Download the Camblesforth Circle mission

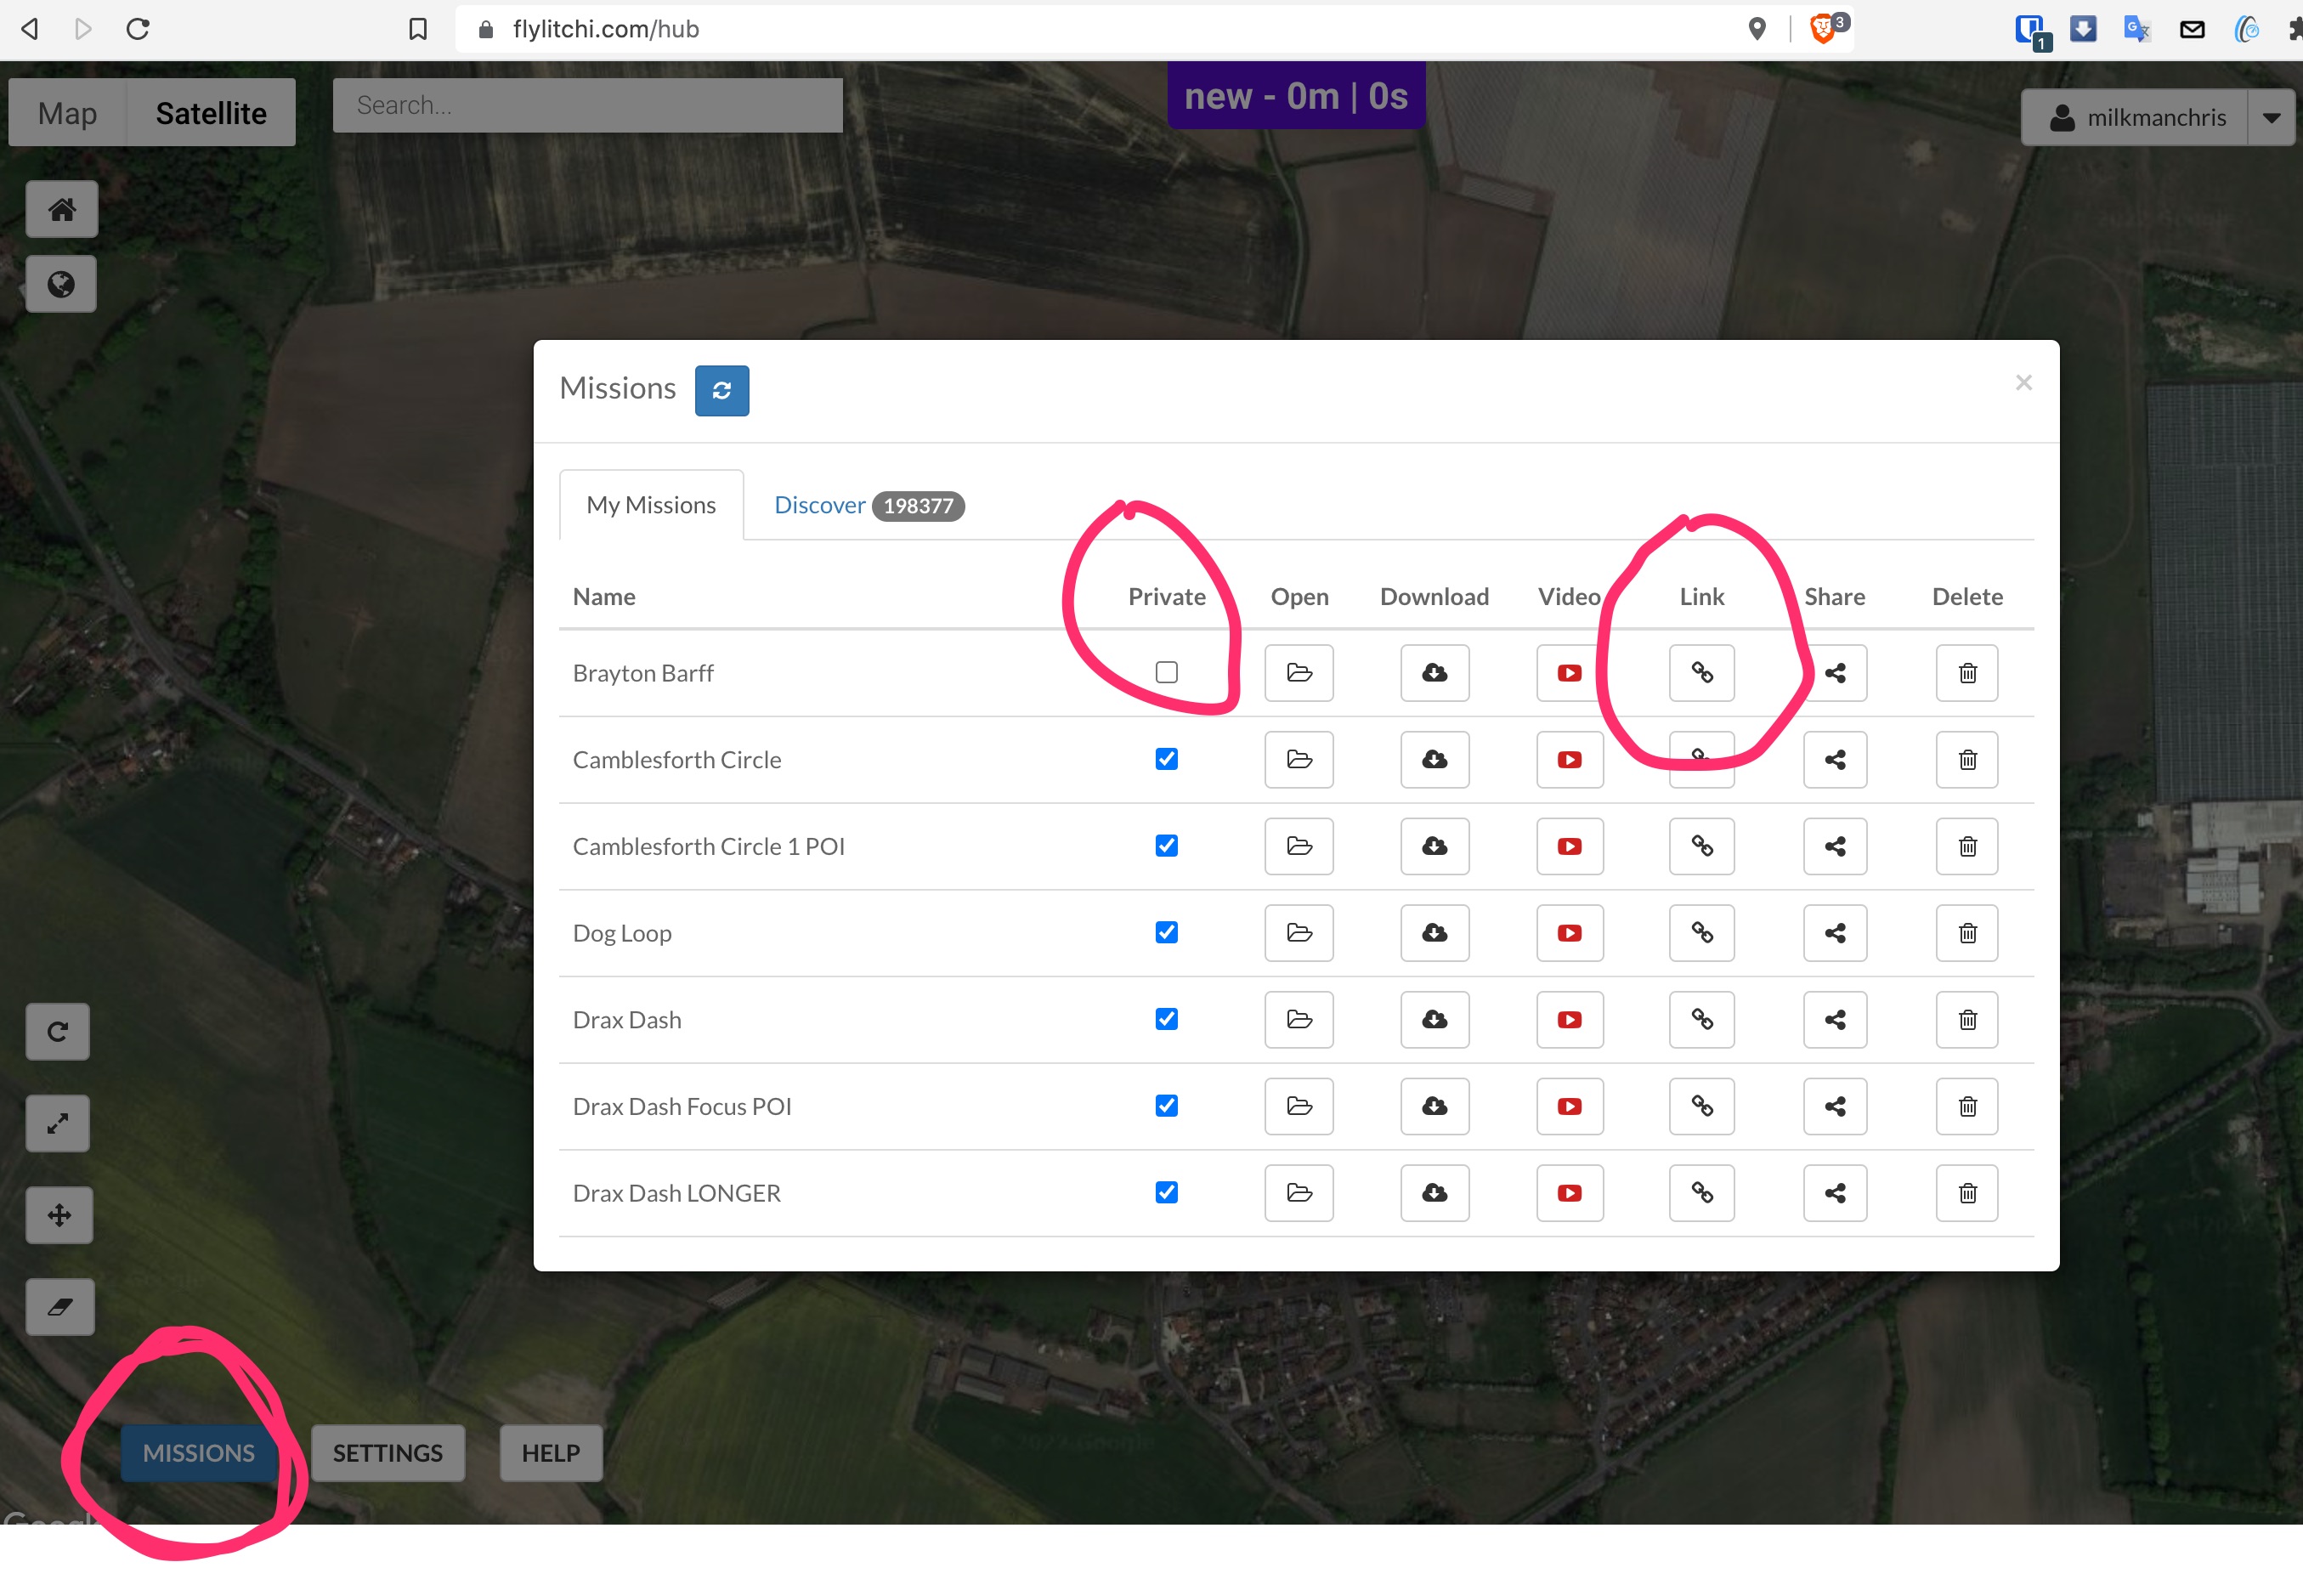[1434, 760]
